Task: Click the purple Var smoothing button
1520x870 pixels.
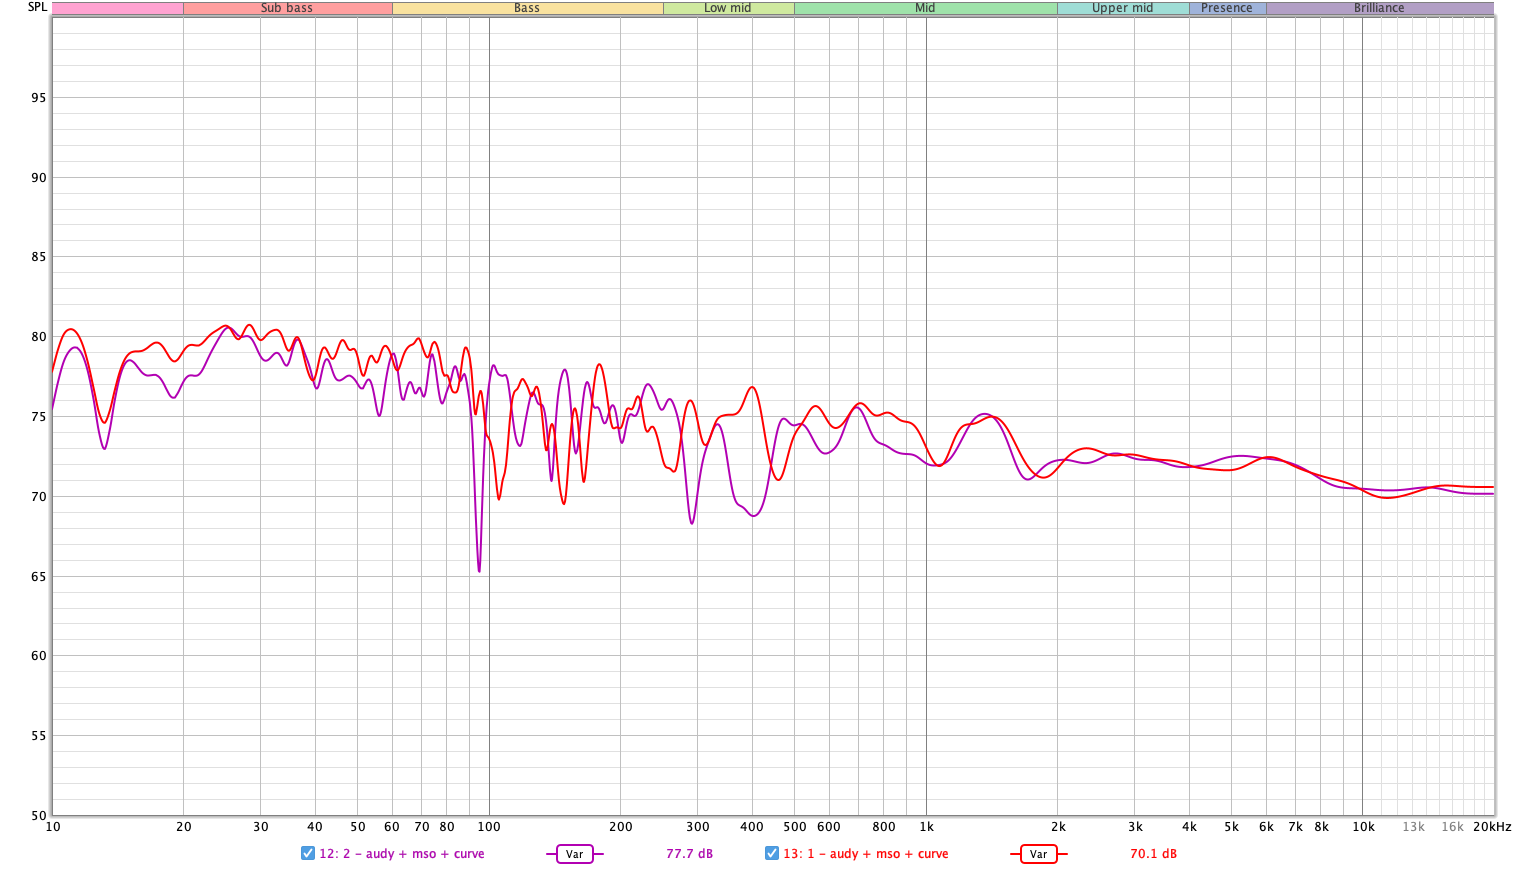Action: click(x=575, y=854)
